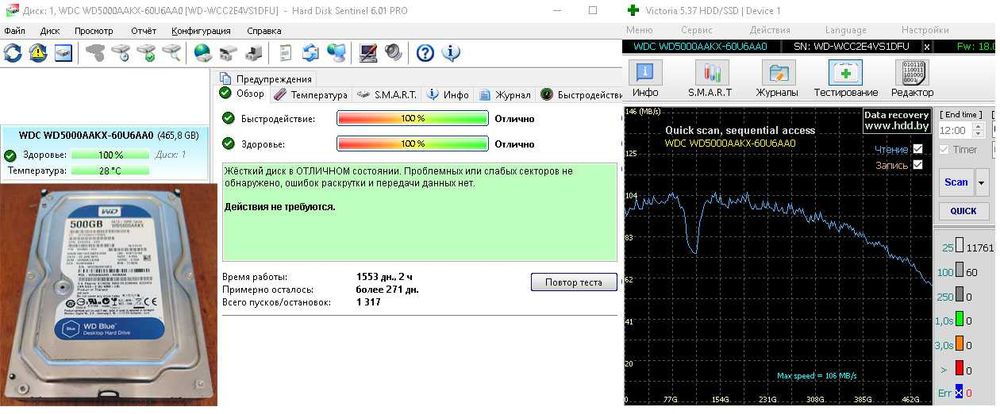Open the Сервис menu in Victoria
Image resolution: width=1000 pixels, height=414 pixels.
tap(696, 30)
